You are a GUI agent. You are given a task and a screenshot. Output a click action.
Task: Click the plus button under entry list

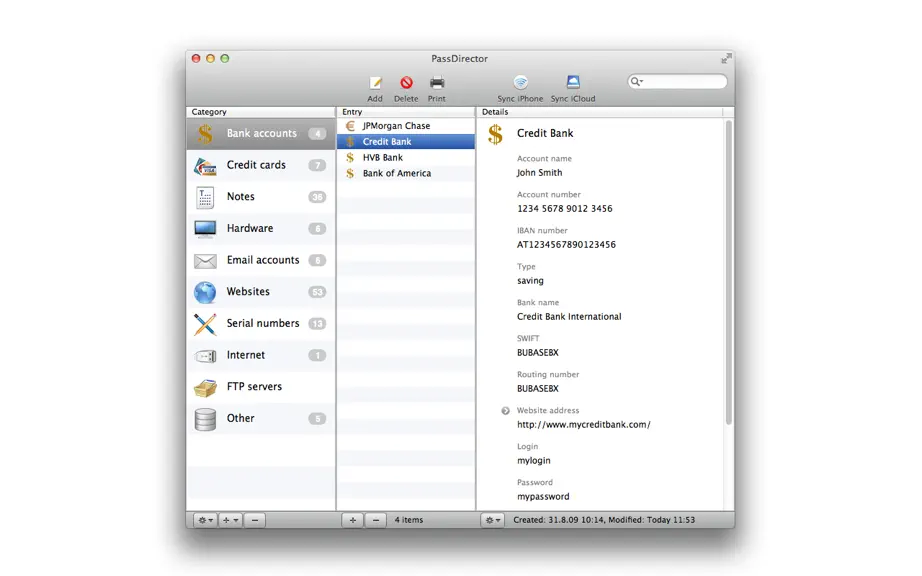353,520
